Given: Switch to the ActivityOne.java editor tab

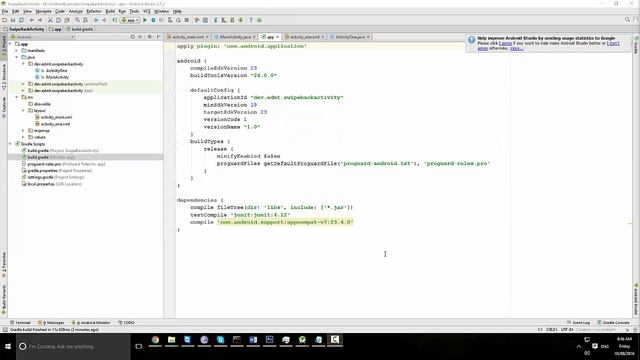Looking at the screenshot, I should pyautogui.click(x=350, y=37).
